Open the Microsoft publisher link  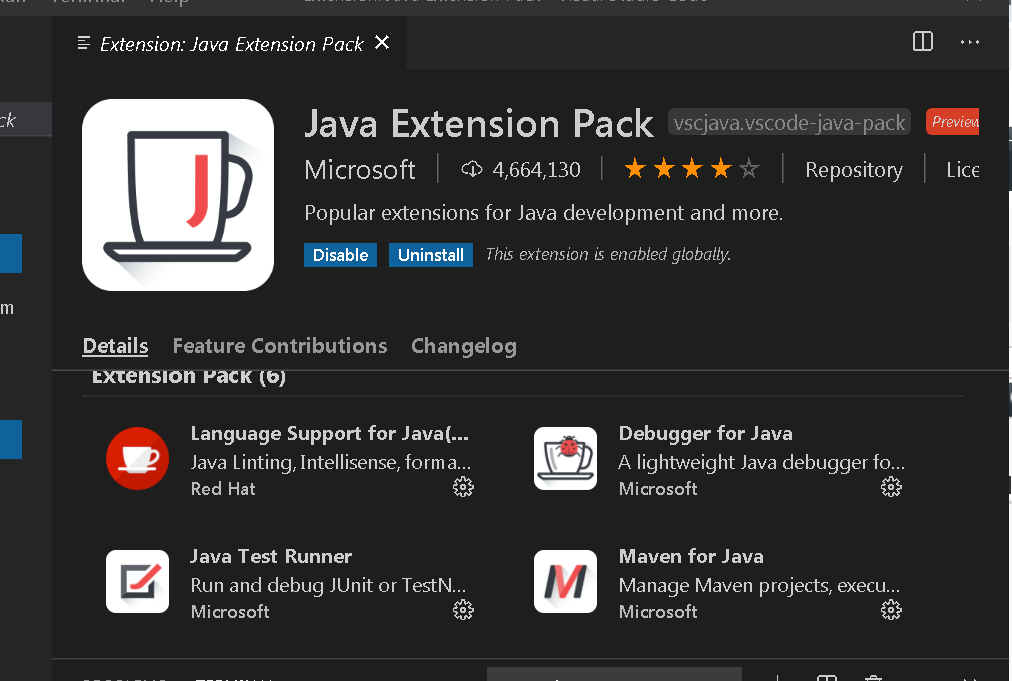(x=359, y=170)
